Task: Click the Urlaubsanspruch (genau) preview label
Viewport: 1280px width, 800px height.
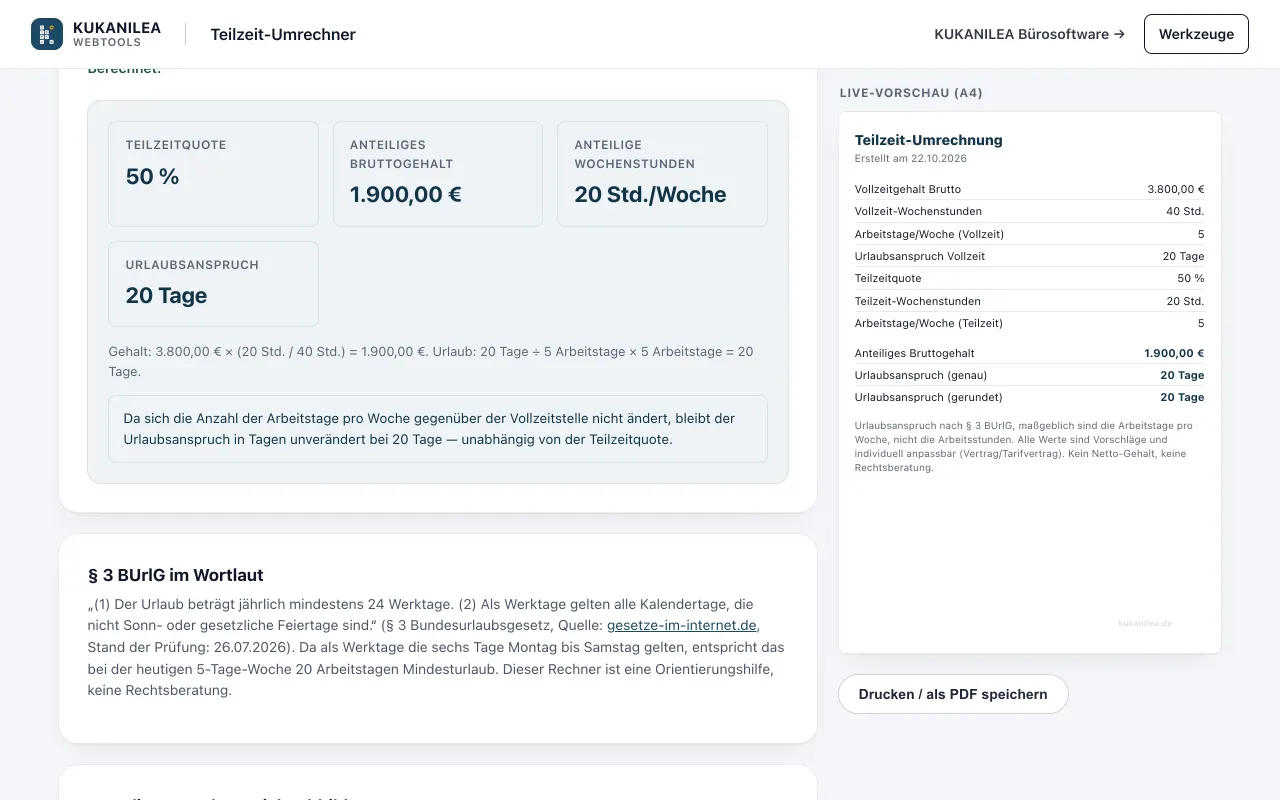Action: tap(921, 375)
